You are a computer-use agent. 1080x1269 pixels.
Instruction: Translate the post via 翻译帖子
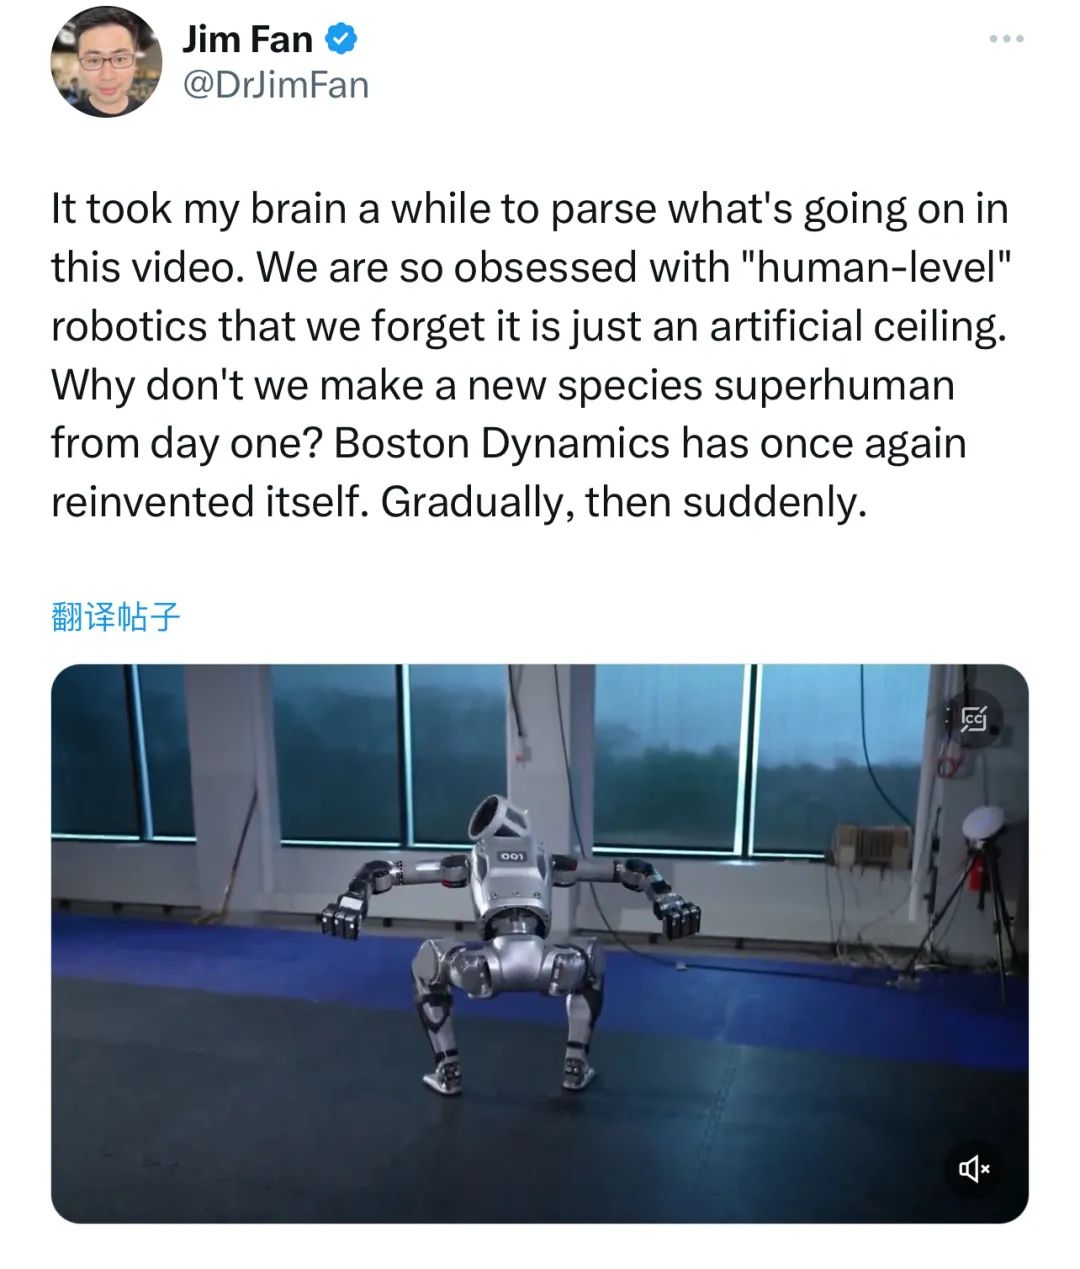coord(115,618)
